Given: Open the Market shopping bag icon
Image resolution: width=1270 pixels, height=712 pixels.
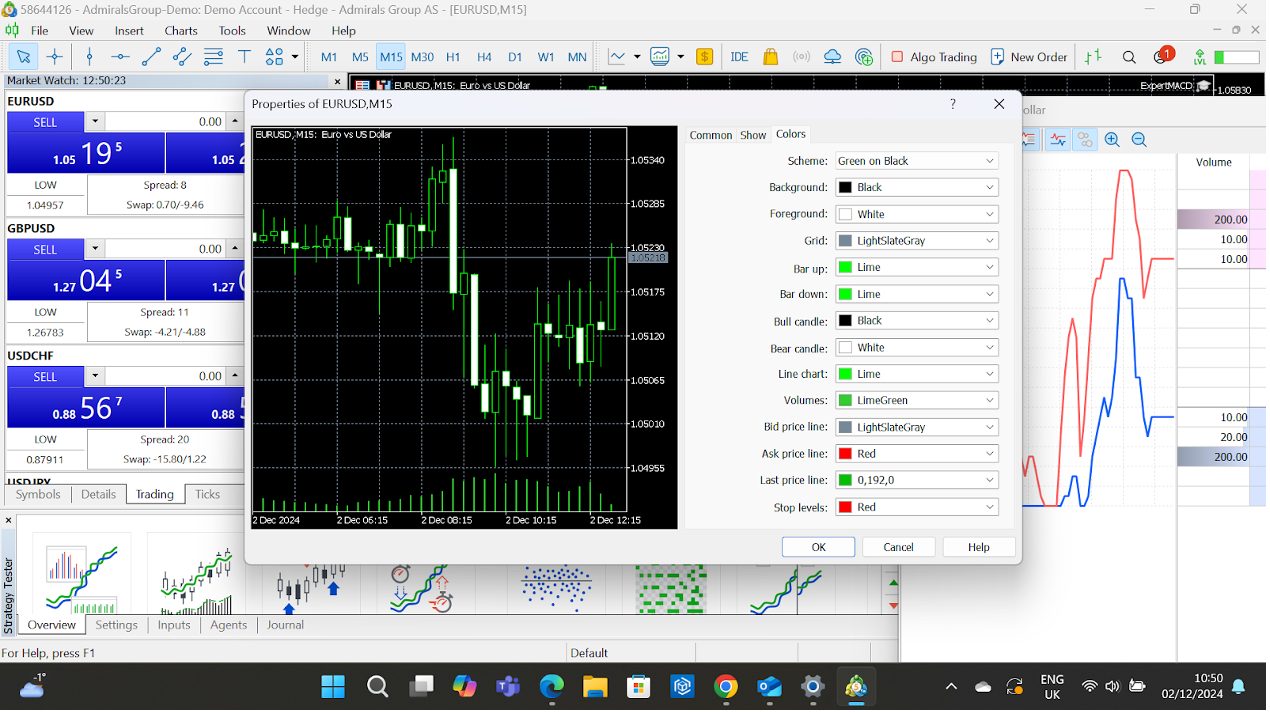Looking at the screenshot, I should coord(770,57).
